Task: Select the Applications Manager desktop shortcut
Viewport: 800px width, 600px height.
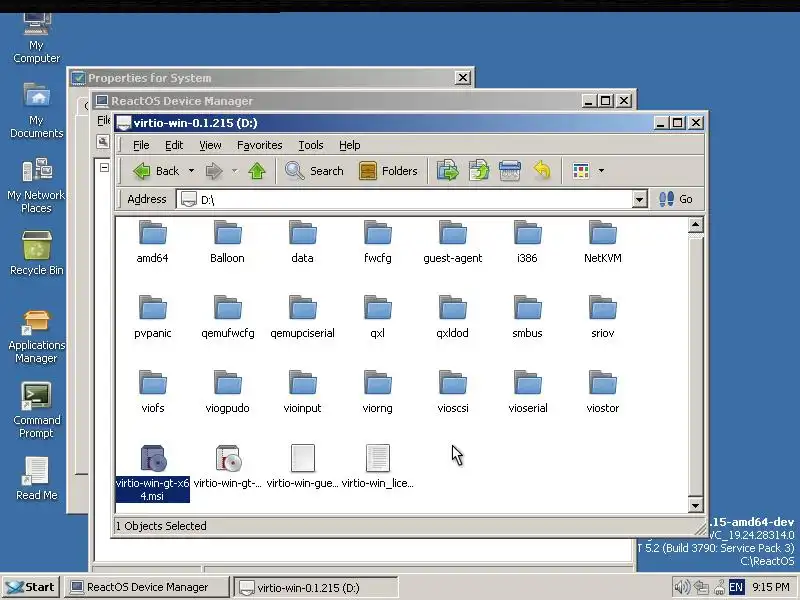Action: coord(36,337)
